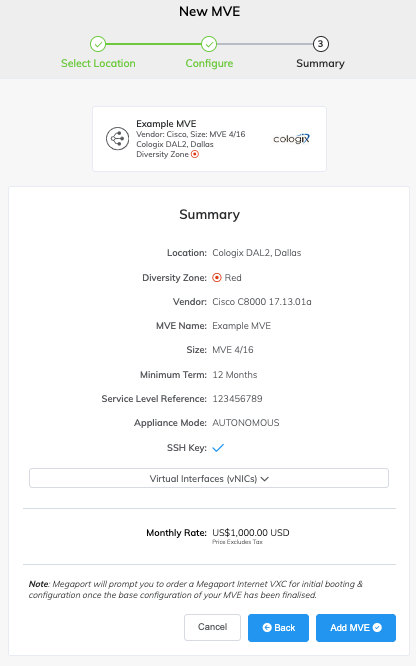Click the blue SSH Key checkmark

[x=218, y=448]
